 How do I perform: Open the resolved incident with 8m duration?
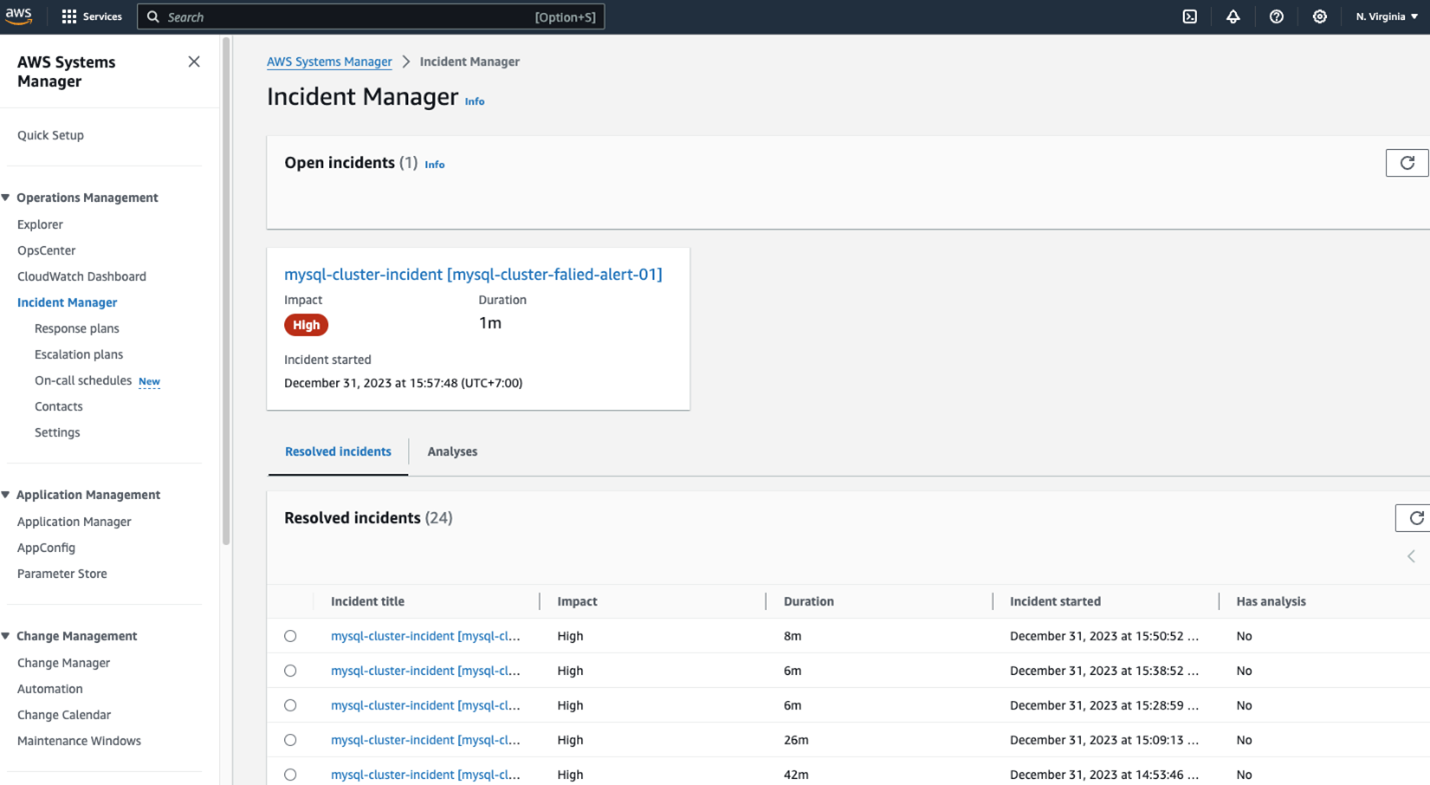(425, 636)
